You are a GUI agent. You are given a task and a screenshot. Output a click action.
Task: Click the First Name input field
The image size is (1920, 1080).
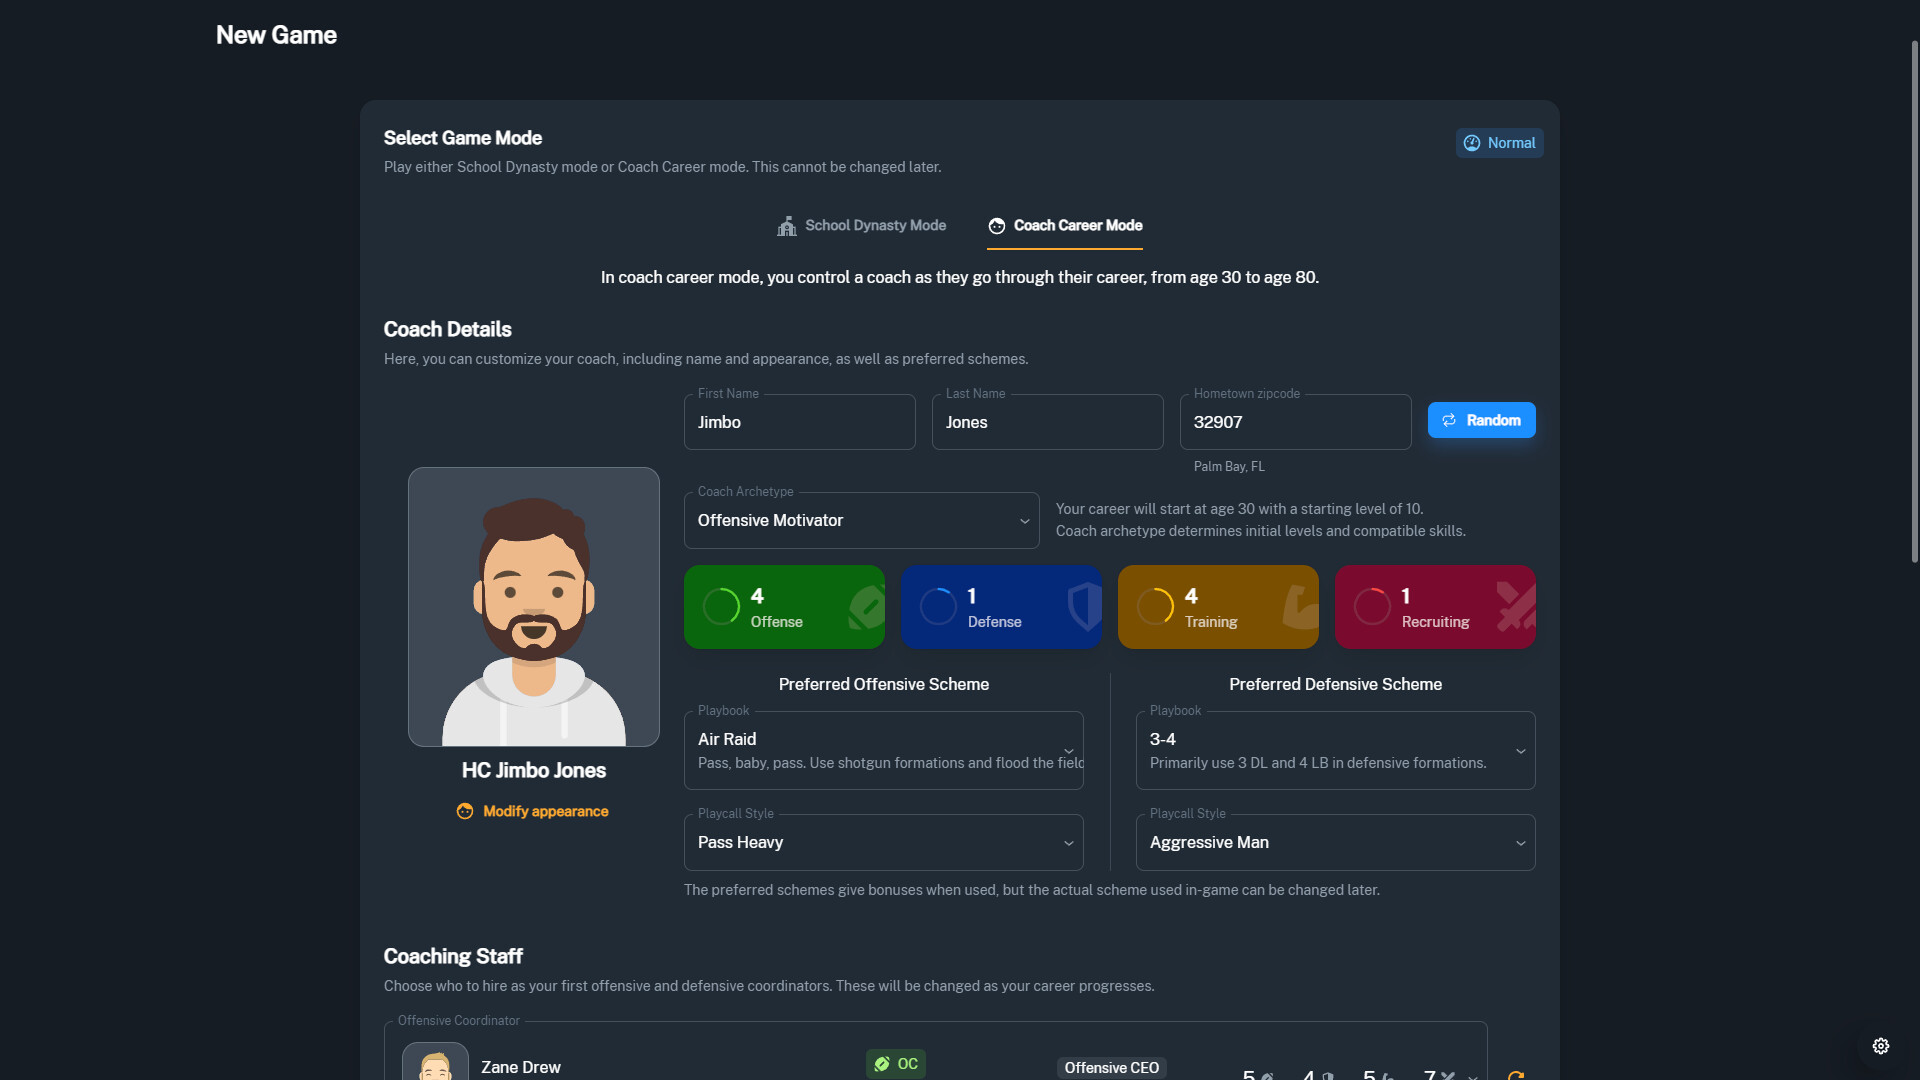[x=799, y=422]
